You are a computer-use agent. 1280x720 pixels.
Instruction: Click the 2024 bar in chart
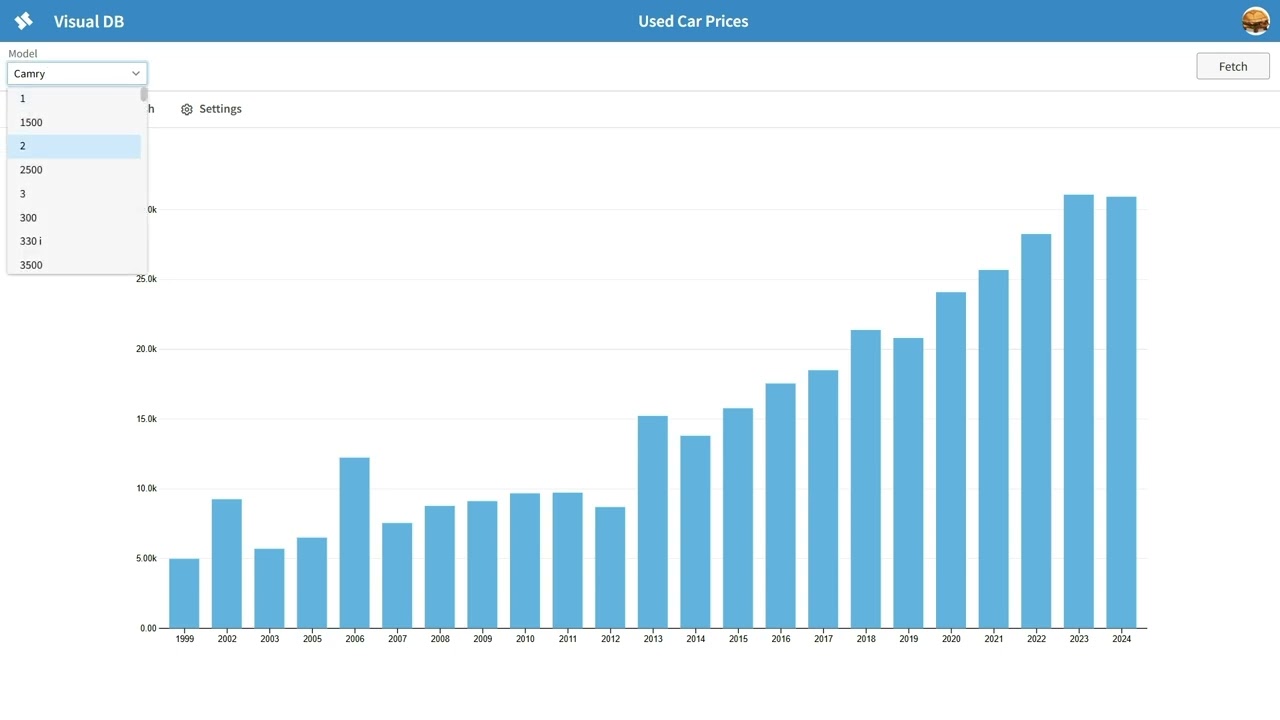(x=1121, y=412)
